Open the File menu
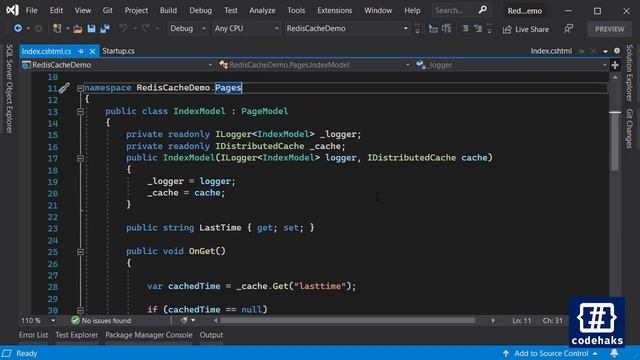The height and width of the screenshot is (360, 640). click(x=31, y=10)
